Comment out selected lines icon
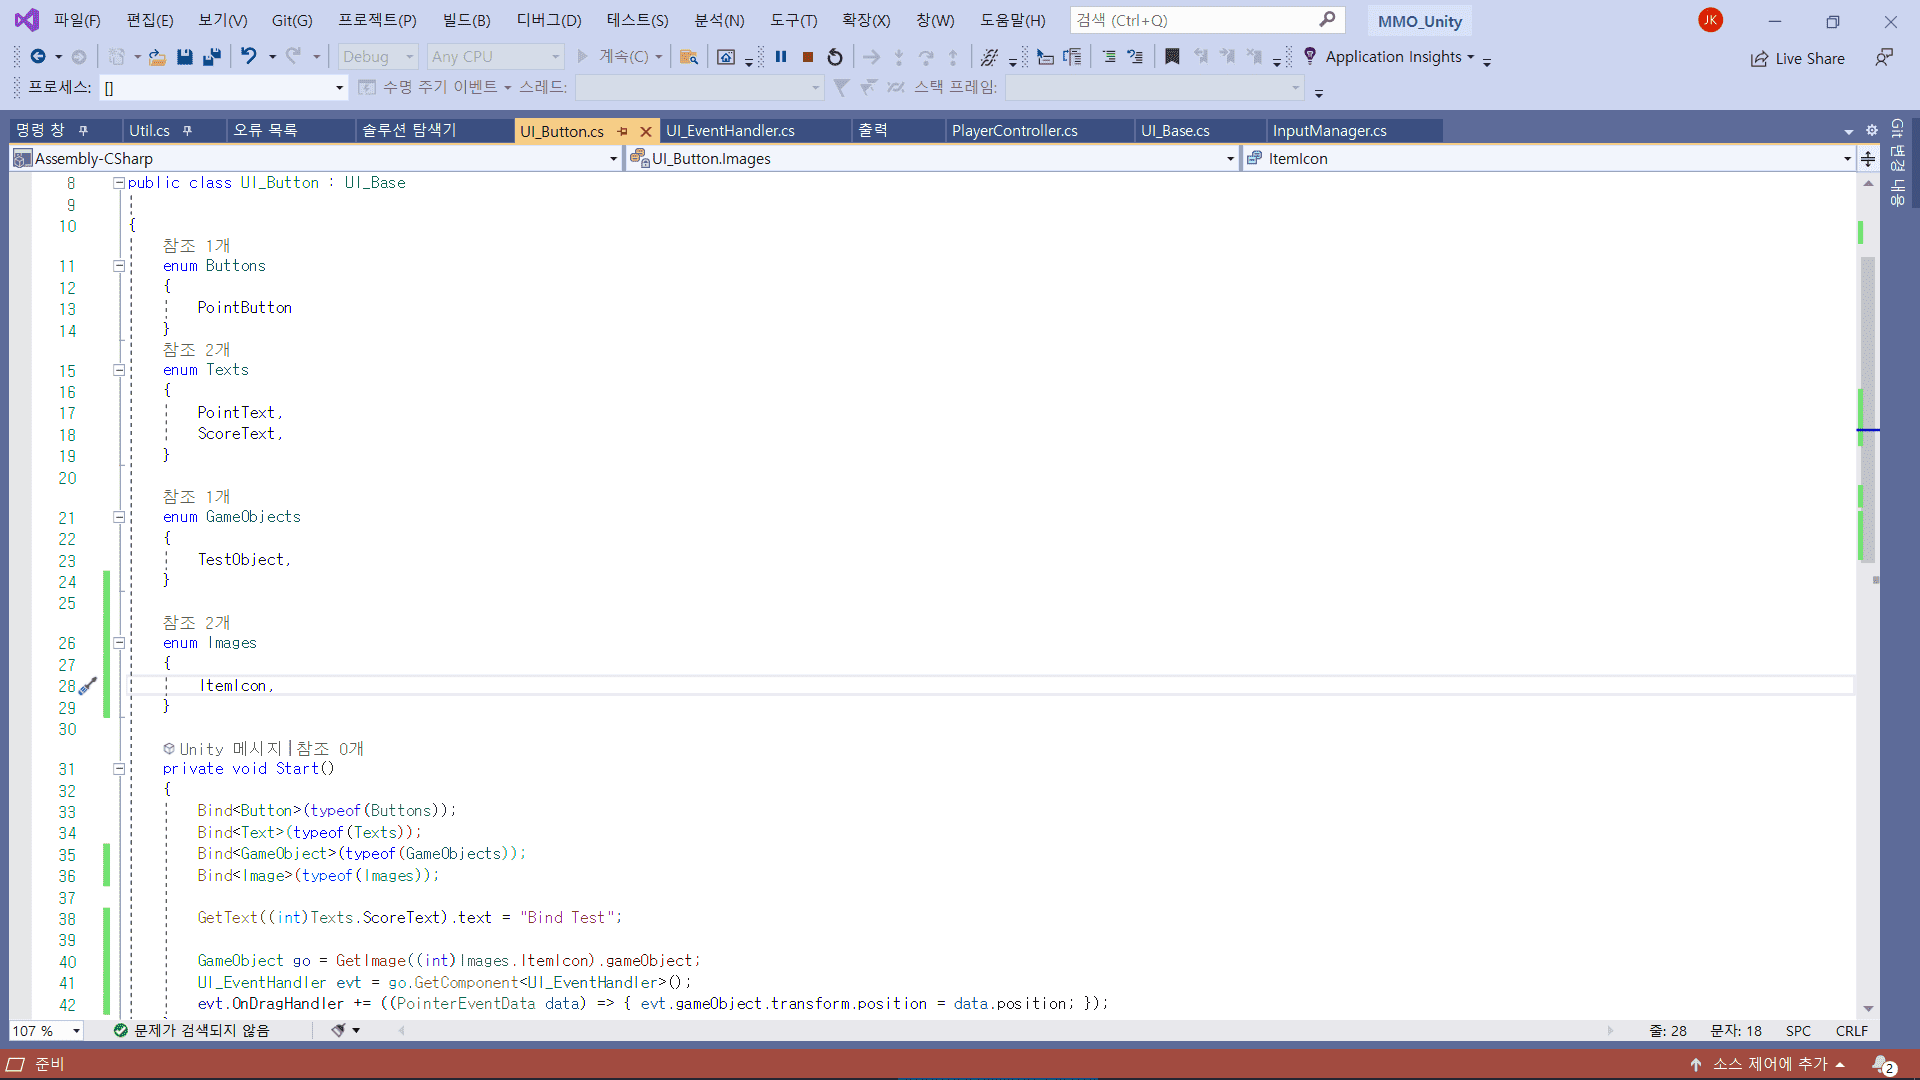The image size is (1920, 1080). (x=1109, y=57)
